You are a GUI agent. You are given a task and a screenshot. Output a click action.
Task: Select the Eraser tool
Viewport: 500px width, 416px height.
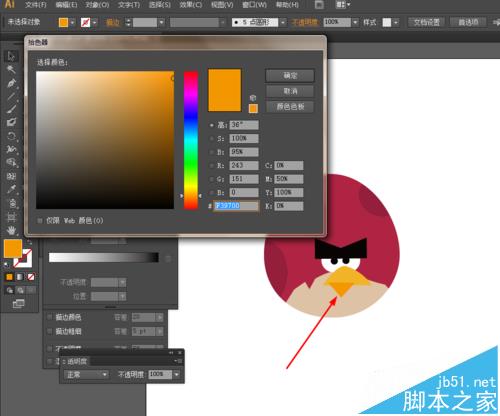point(11,122)
